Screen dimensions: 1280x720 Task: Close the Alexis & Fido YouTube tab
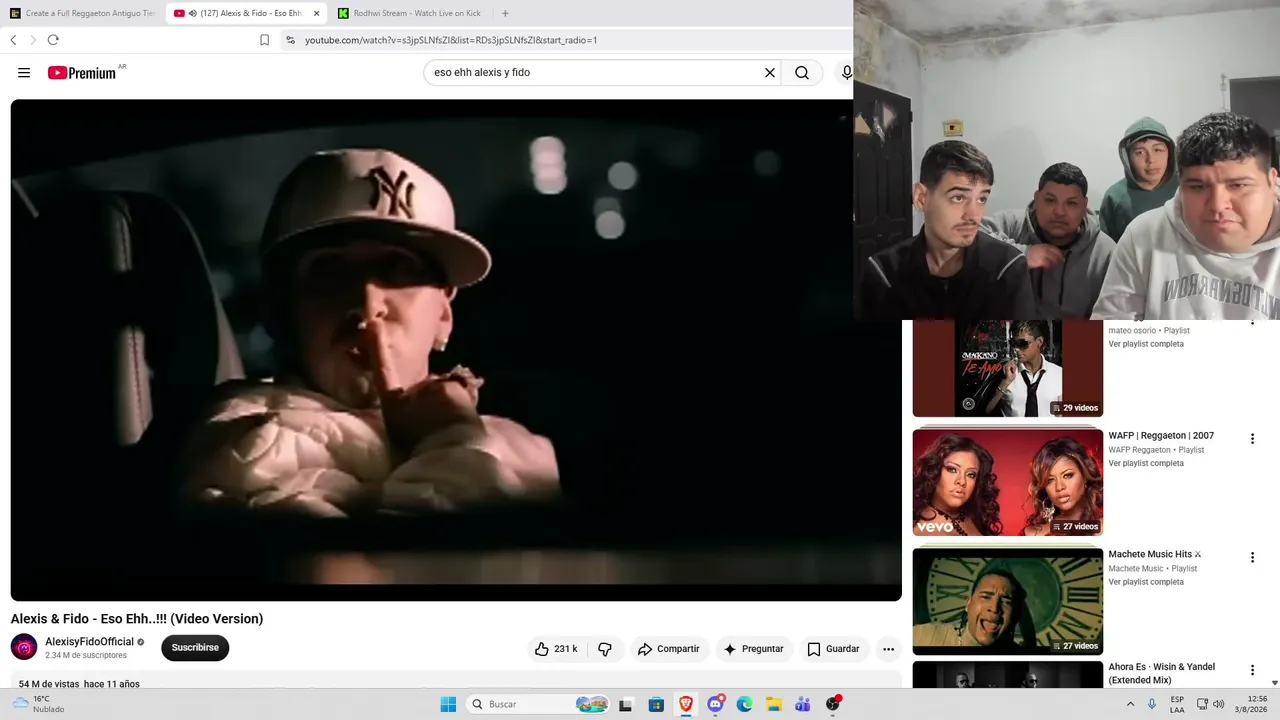click(x=316, y=13)
